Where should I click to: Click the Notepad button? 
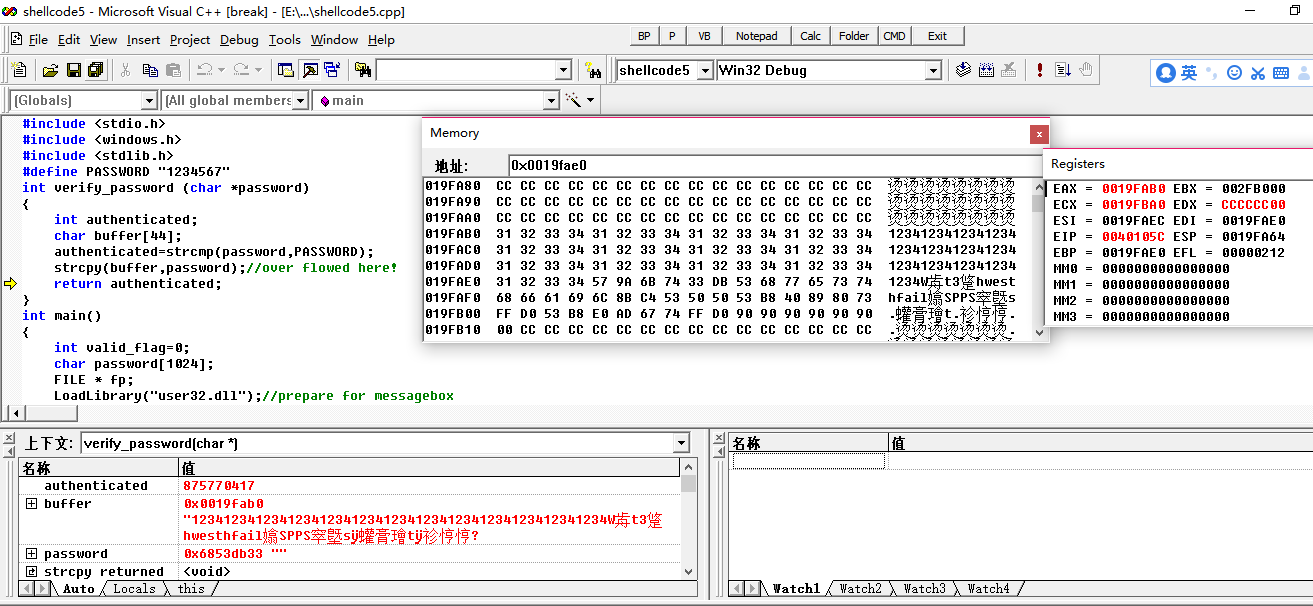(756, 36)
